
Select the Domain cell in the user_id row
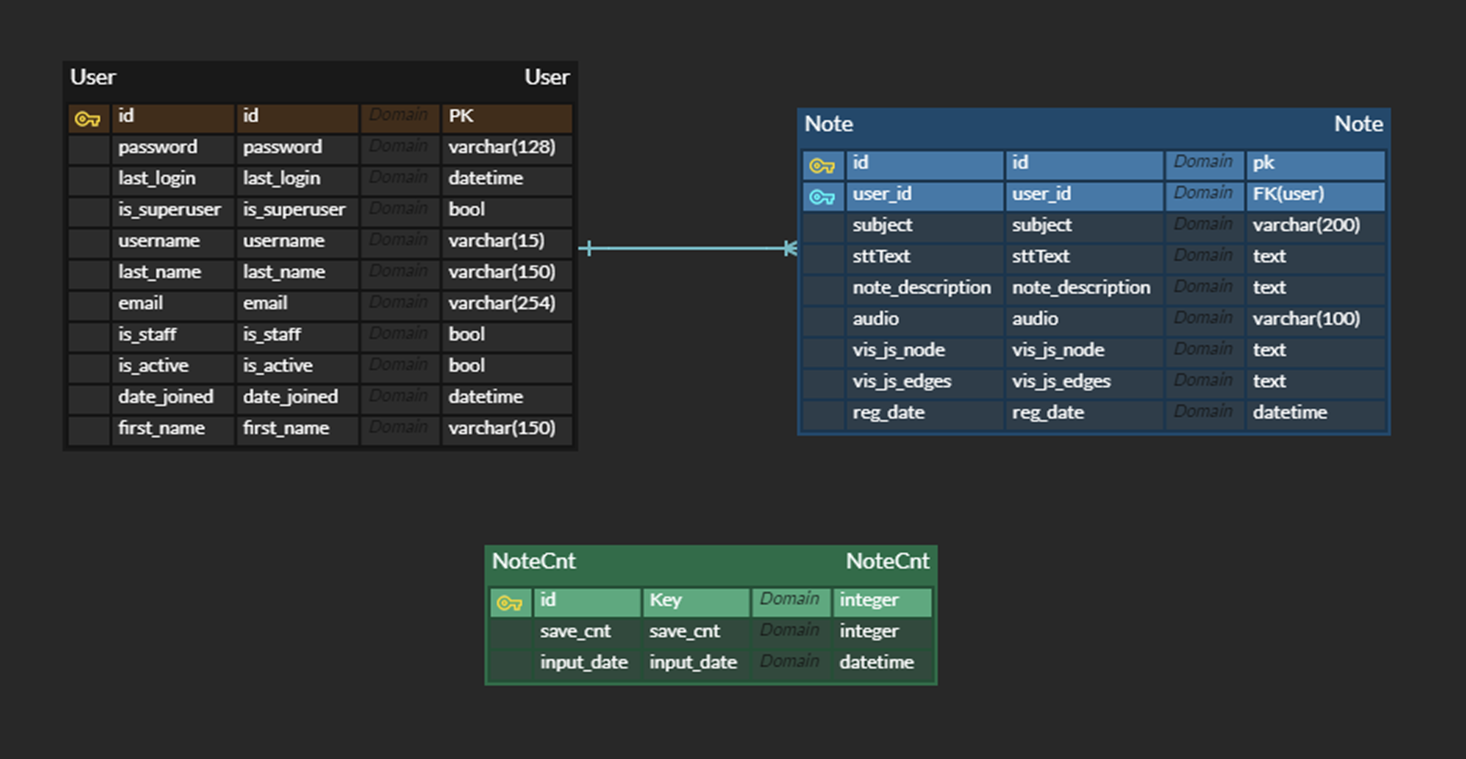click(x=1204, y=195)
